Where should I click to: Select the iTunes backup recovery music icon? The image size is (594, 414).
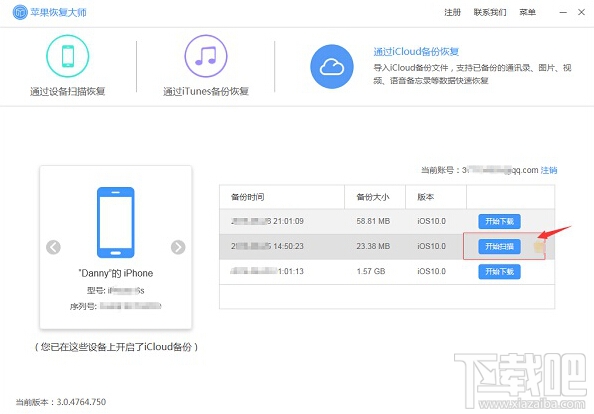click(x=206, y=56)
